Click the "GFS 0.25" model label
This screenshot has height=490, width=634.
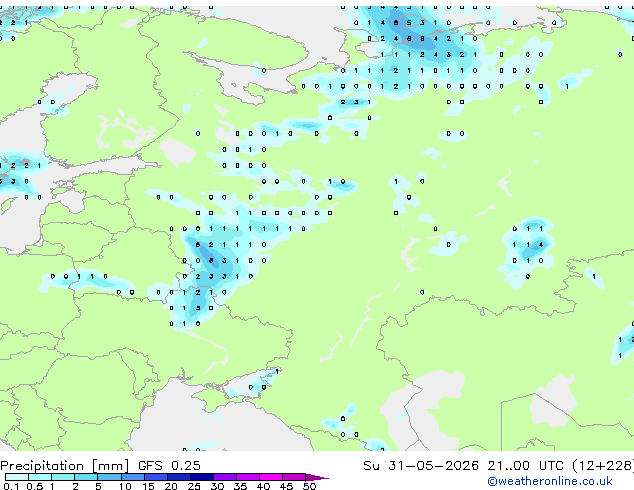169,465
